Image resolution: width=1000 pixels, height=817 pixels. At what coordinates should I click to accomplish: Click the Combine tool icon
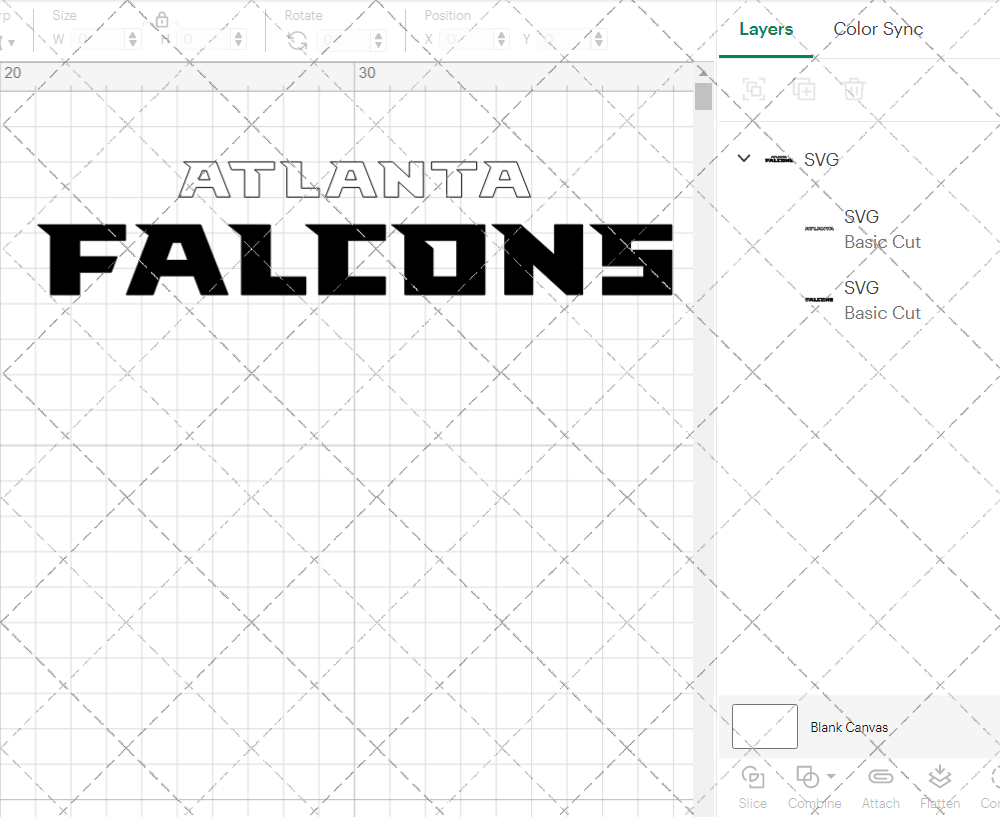click(807, 777)
